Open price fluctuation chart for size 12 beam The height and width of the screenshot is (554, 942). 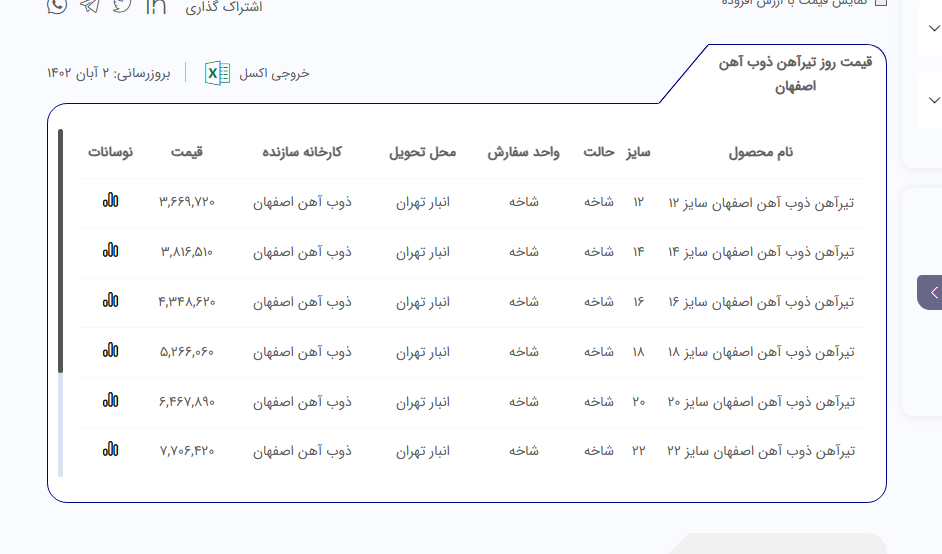point(110,200)
